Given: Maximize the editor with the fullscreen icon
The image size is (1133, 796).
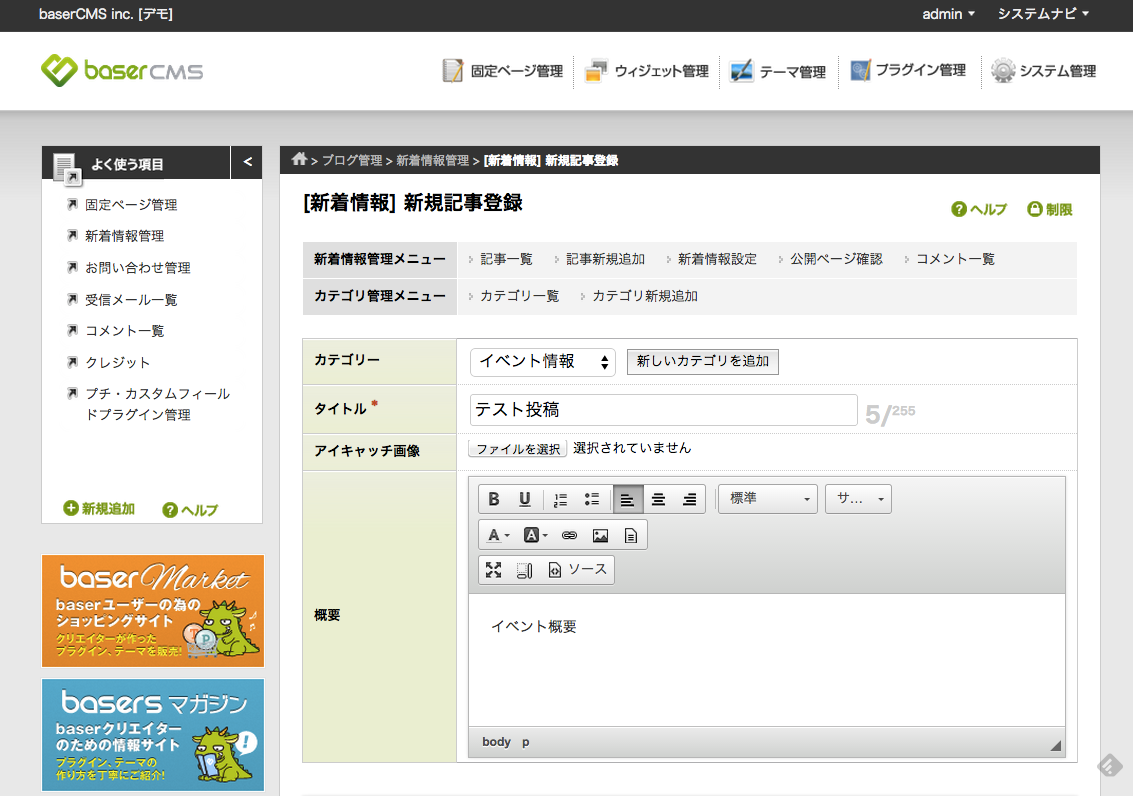Looking at the screenshot, I should click(x=493, y=569).
